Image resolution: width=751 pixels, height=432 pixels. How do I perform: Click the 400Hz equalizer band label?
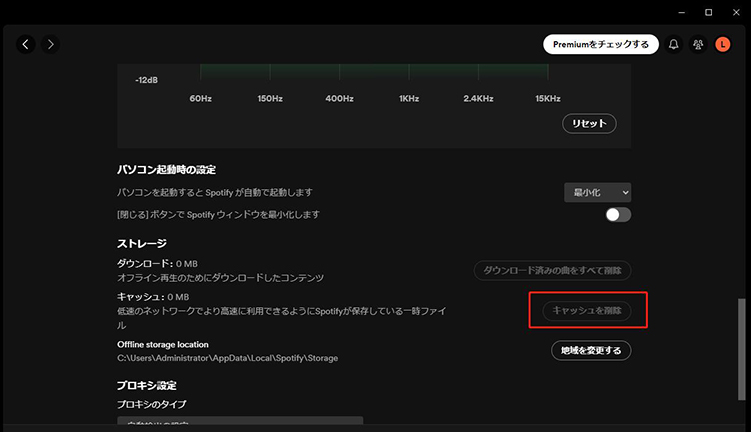[339, 99]
